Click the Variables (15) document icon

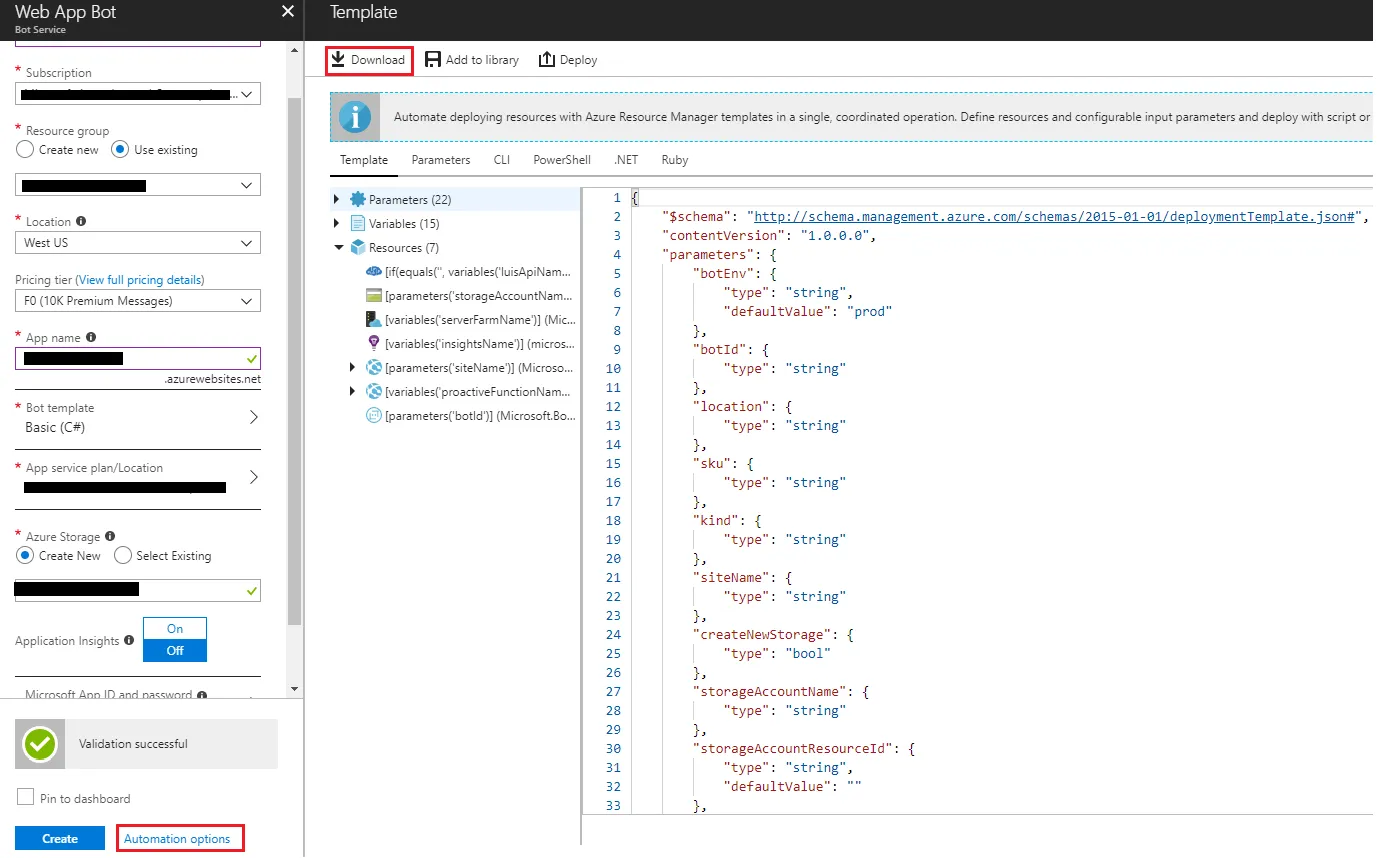358,224
